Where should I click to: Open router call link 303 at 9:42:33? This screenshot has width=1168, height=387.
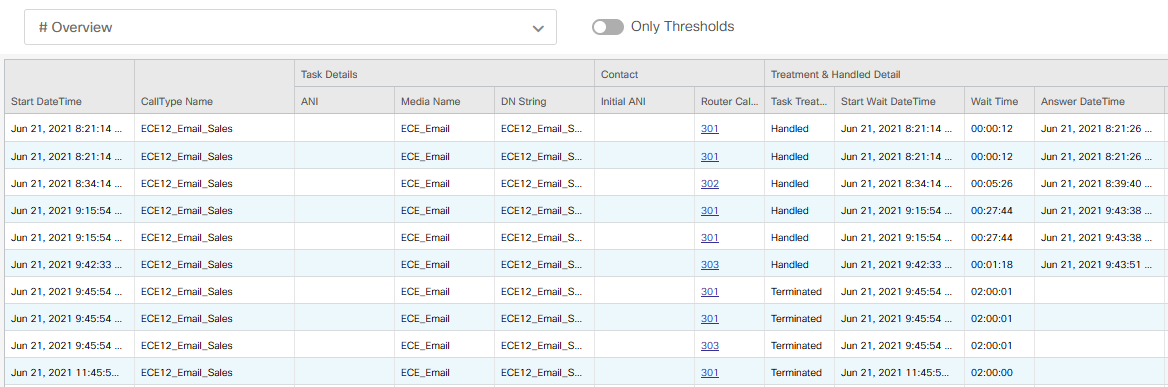pos(710,264)
